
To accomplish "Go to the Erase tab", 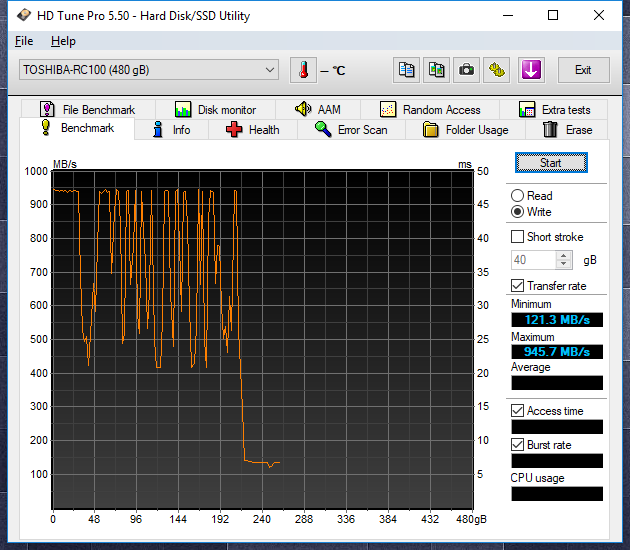I will click(x=567, y=130).
